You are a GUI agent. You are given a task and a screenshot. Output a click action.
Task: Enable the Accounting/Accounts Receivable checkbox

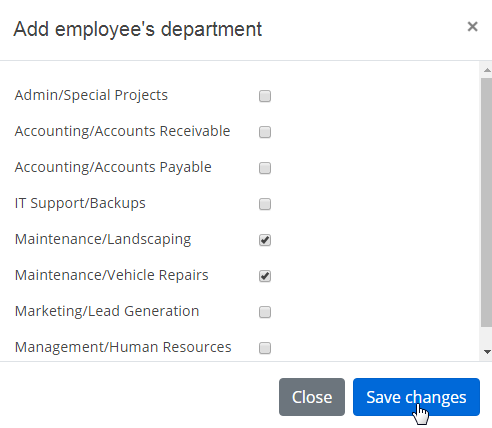click(265, 132)
